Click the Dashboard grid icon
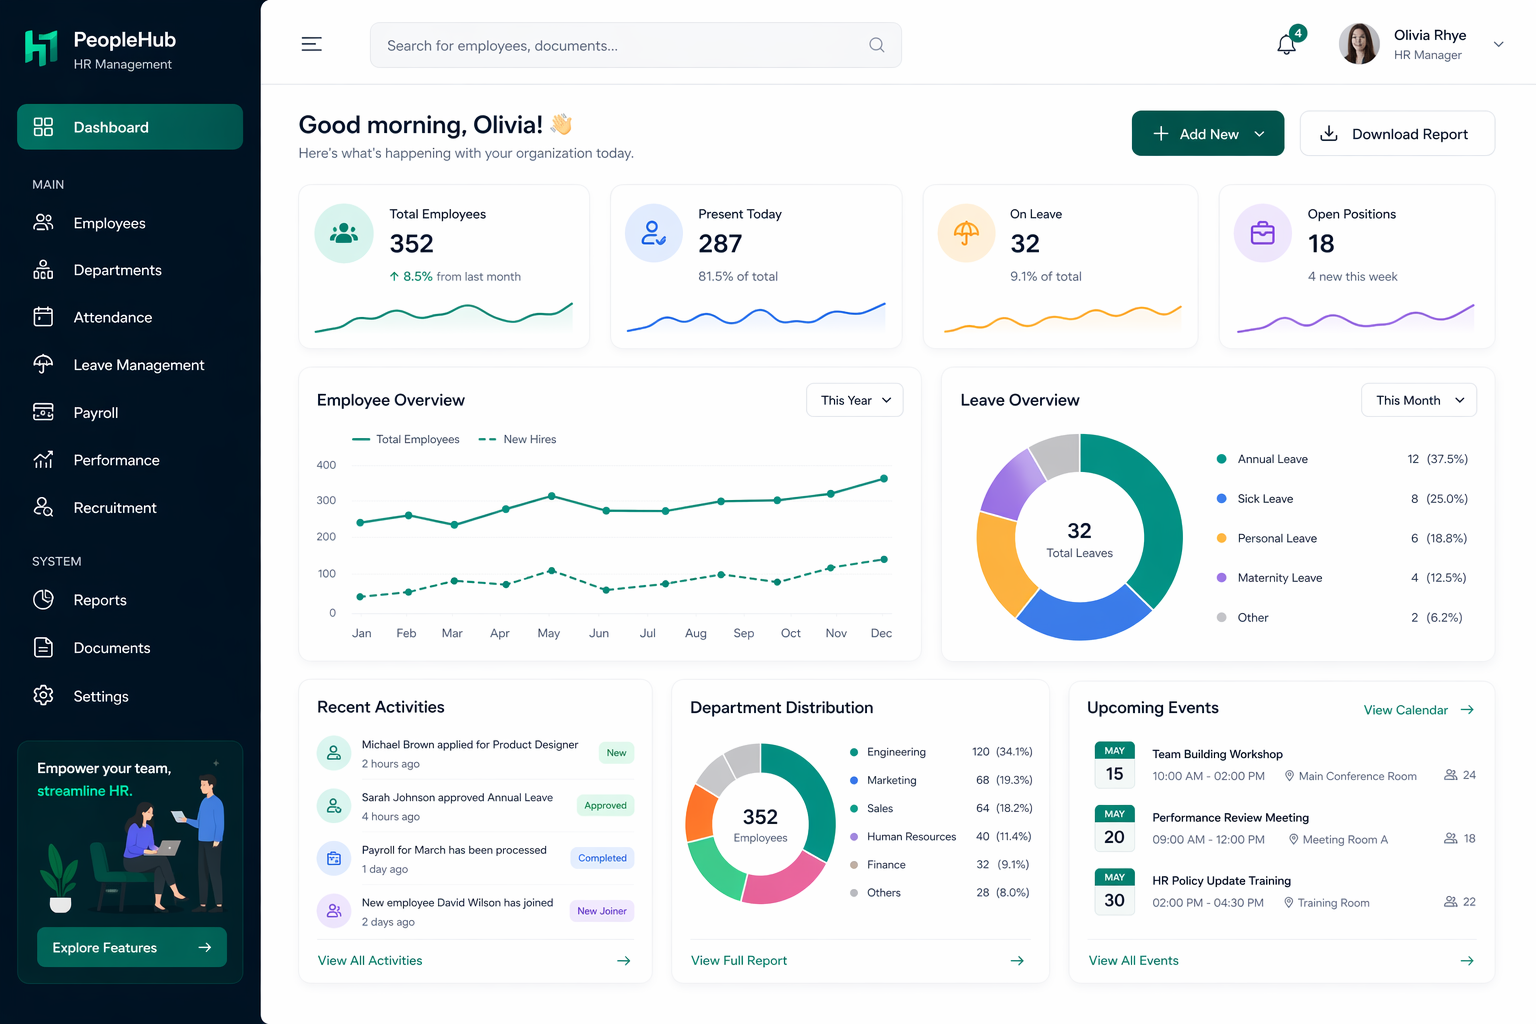Viewport: 1536px width, 1024px height. click(43, 127)
